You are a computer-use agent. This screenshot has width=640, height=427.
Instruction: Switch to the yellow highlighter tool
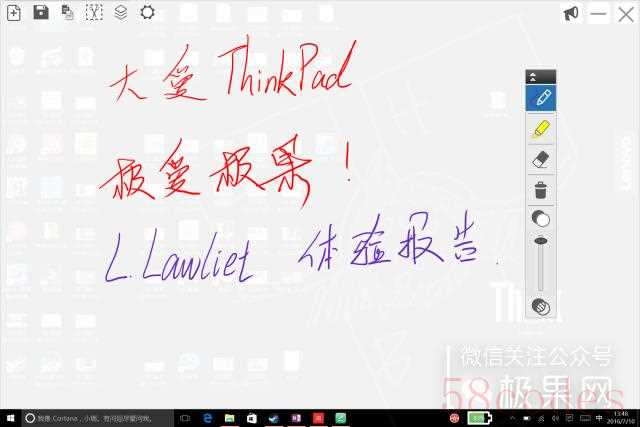541,128
